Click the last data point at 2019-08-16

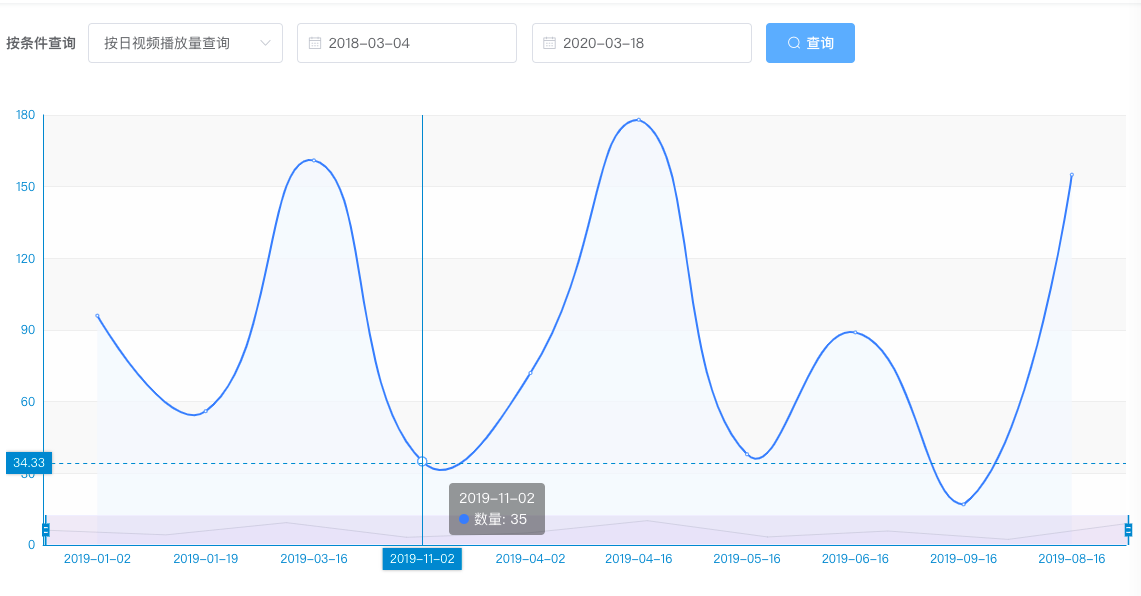pos(1072,175)
